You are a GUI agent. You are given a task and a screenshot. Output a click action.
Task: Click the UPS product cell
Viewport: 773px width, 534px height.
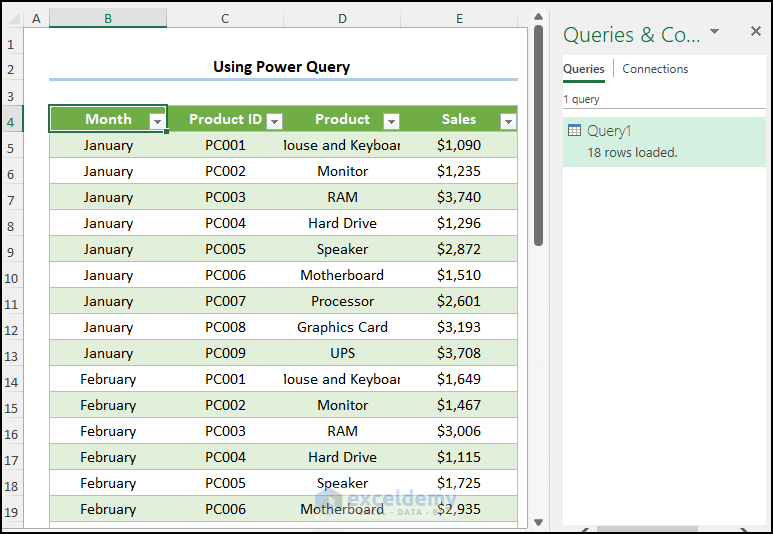tap(342, 353)
